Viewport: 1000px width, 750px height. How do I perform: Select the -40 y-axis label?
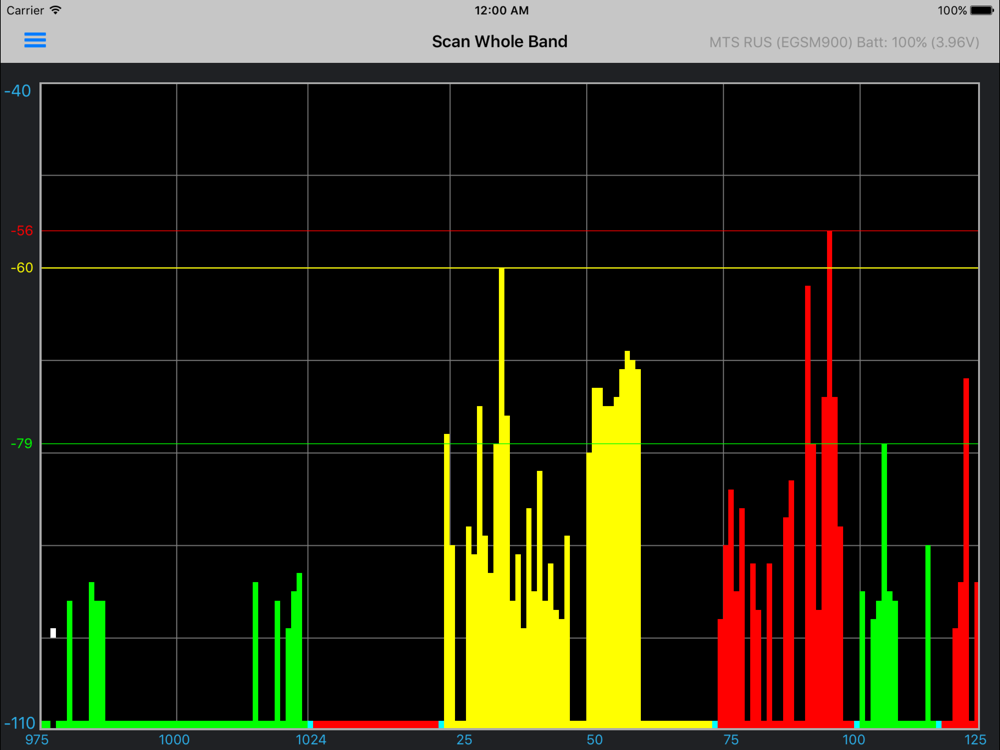click(17, 91)
